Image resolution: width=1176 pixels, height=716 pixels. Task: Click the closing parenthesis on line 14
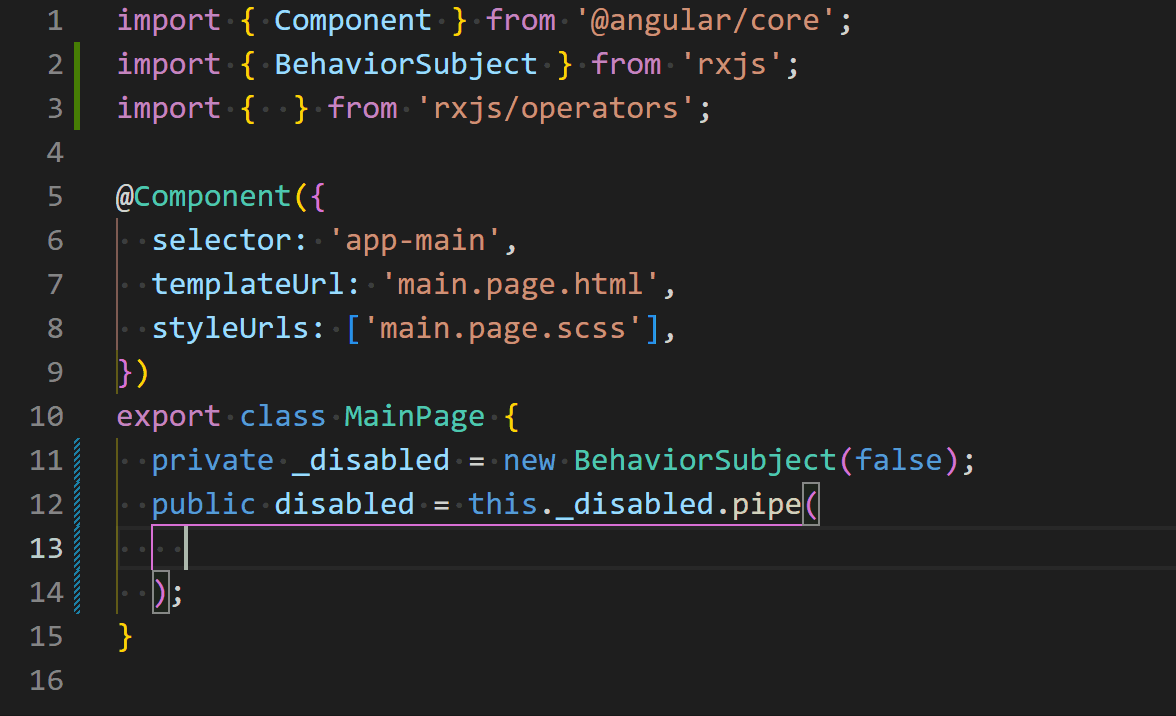(x=160, y=592)
